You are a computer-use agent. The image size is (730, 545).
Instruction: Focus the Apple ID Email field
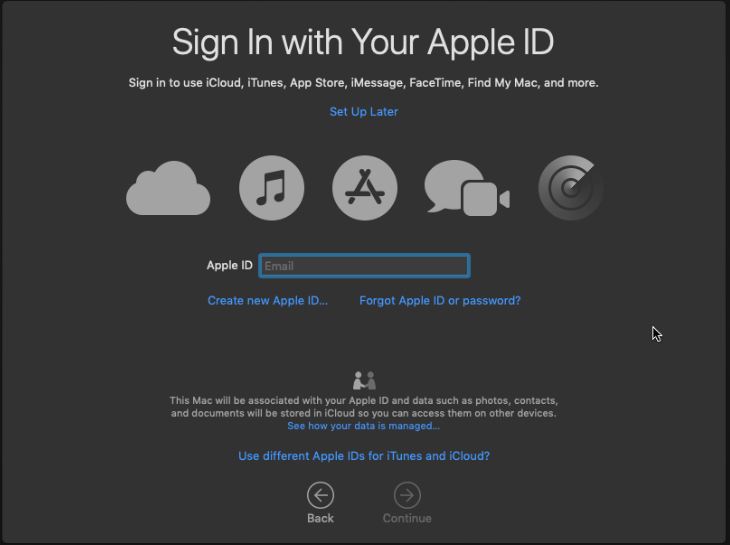point(364,266)
